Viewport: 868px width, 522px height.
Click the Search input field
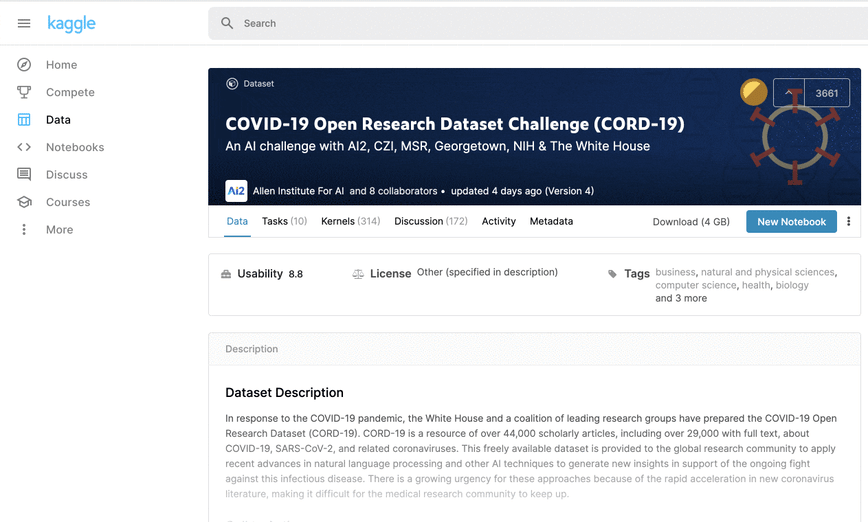(538, 23)
